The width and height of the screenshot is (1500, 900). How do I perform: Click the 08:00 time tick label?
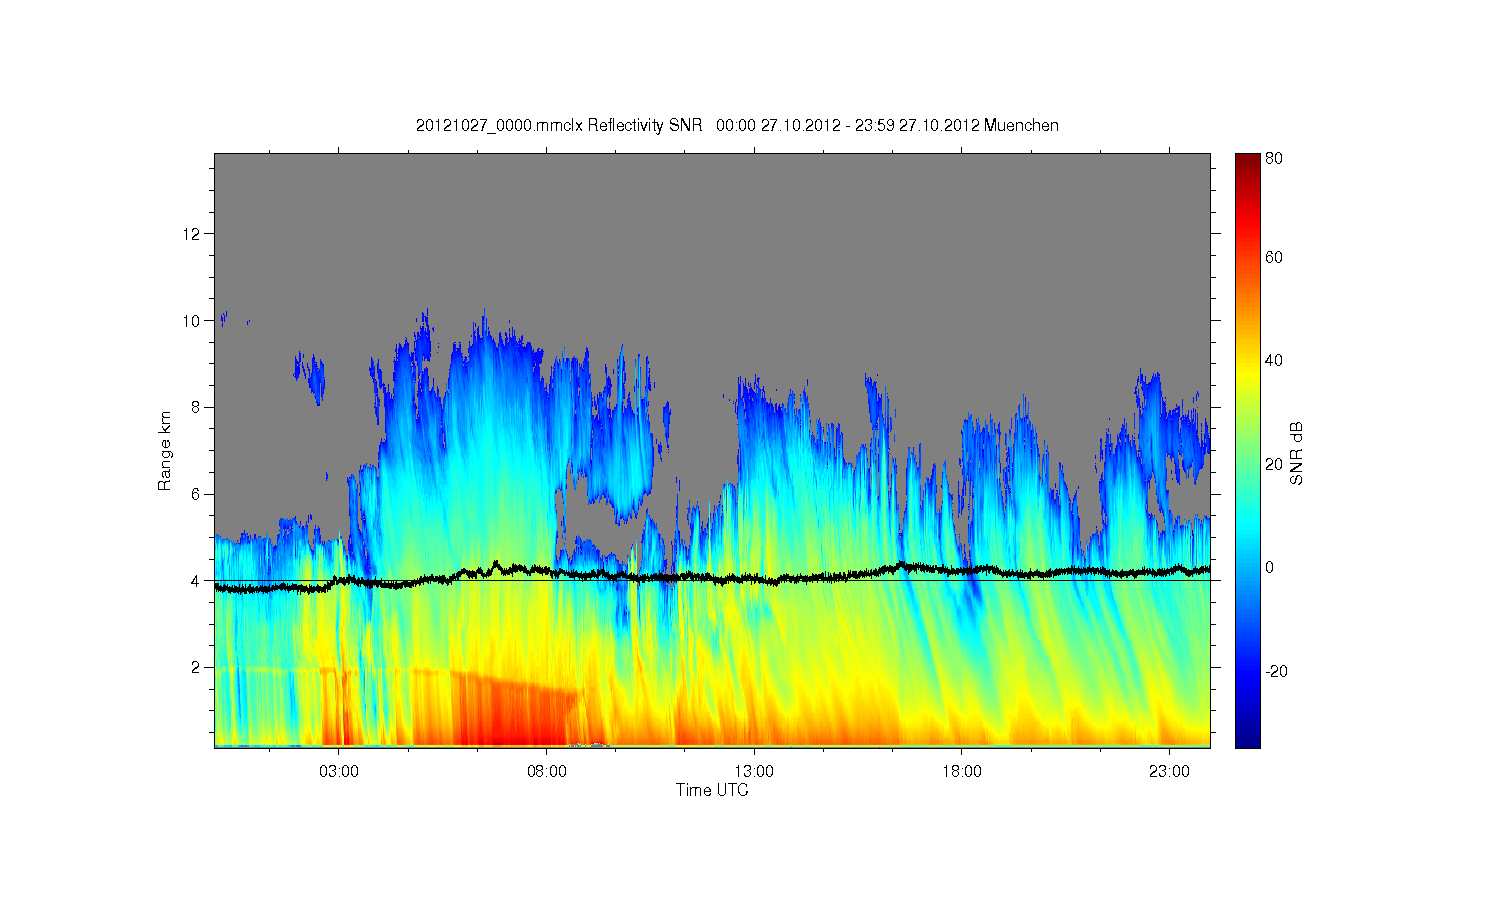pyautogui.click(x=546, y=772)
